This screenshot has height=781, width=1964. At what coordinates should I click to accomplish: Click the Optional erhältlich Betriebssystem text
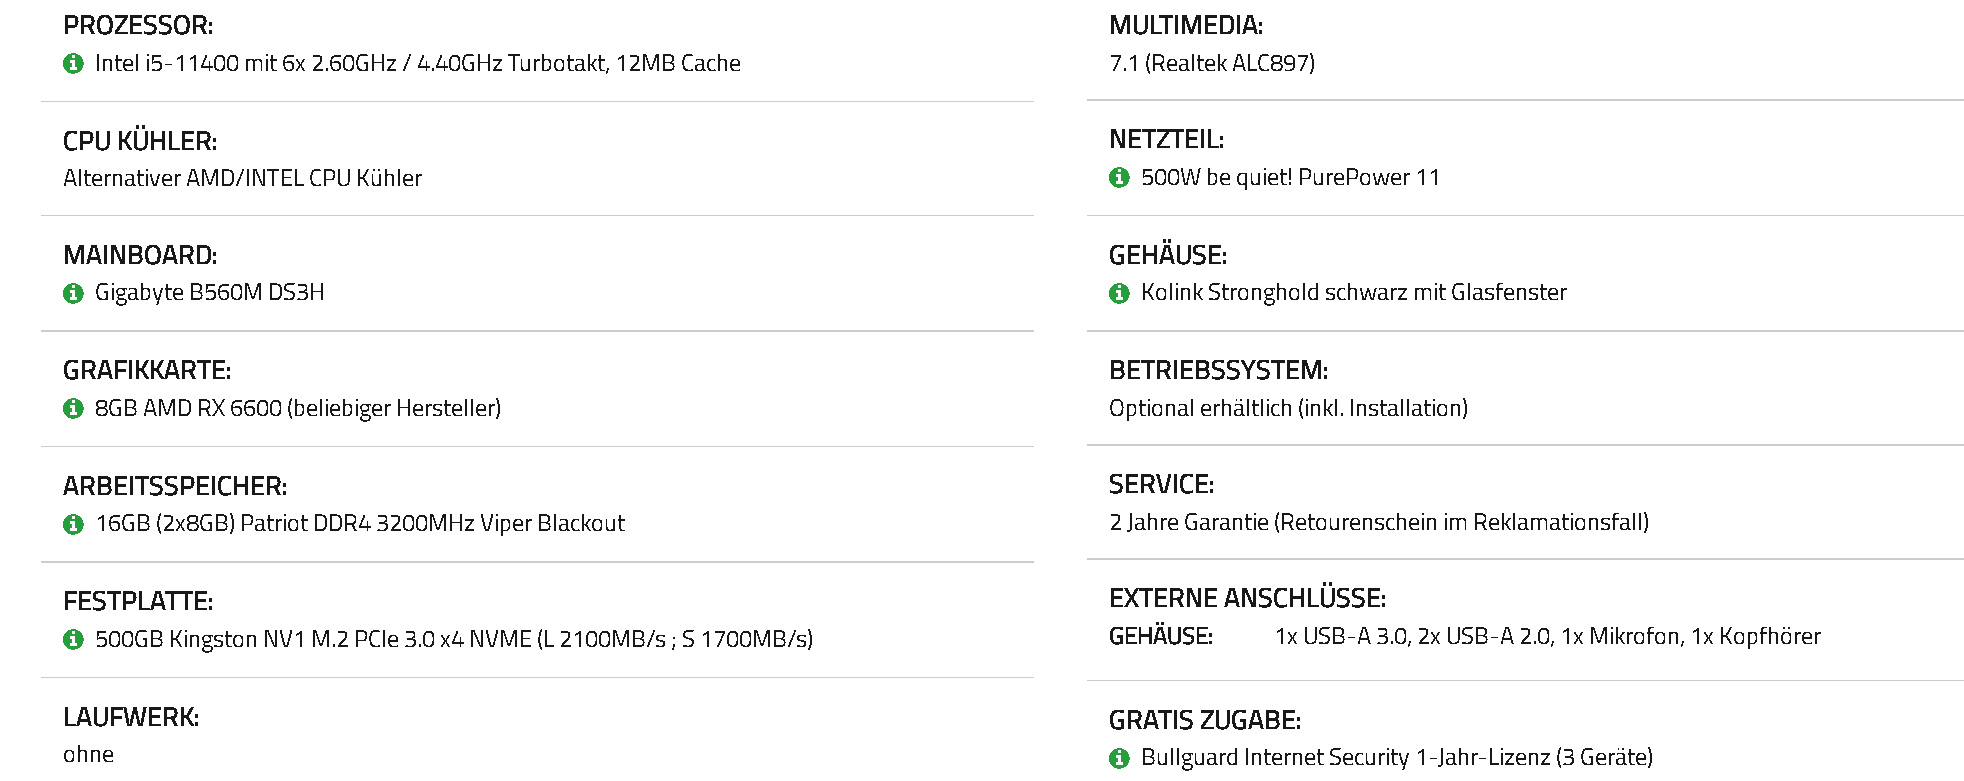coord(1288,408)
